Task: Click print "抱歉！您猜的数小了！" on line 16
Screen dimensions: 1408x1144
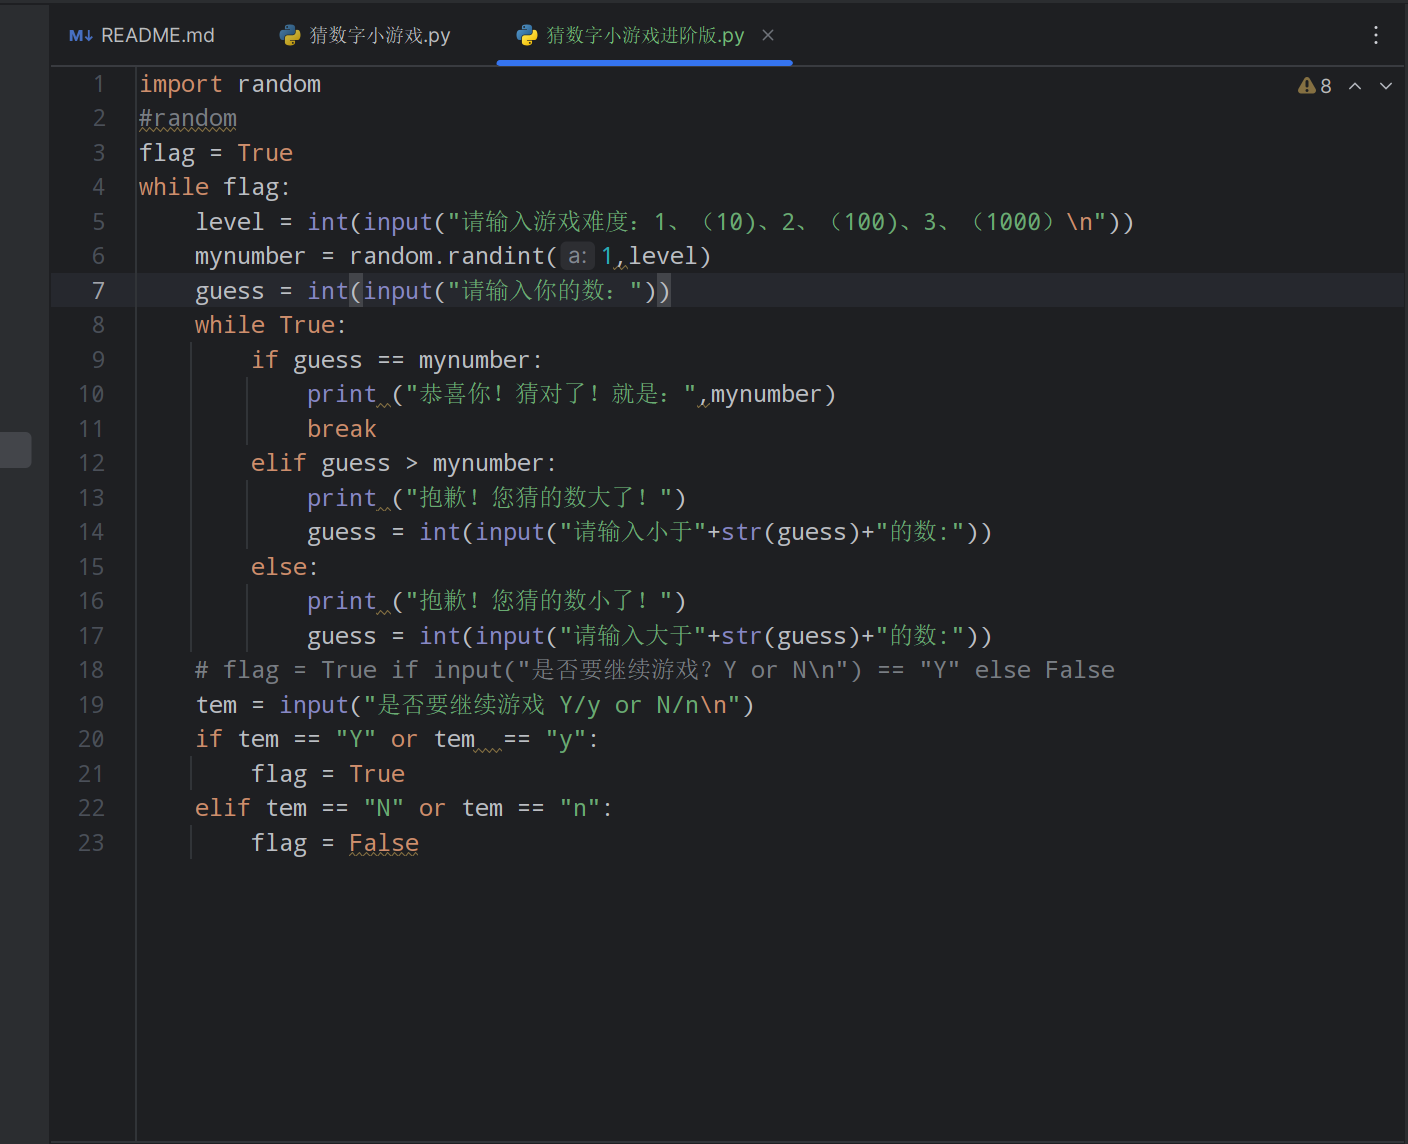Action: click(496, 601)
